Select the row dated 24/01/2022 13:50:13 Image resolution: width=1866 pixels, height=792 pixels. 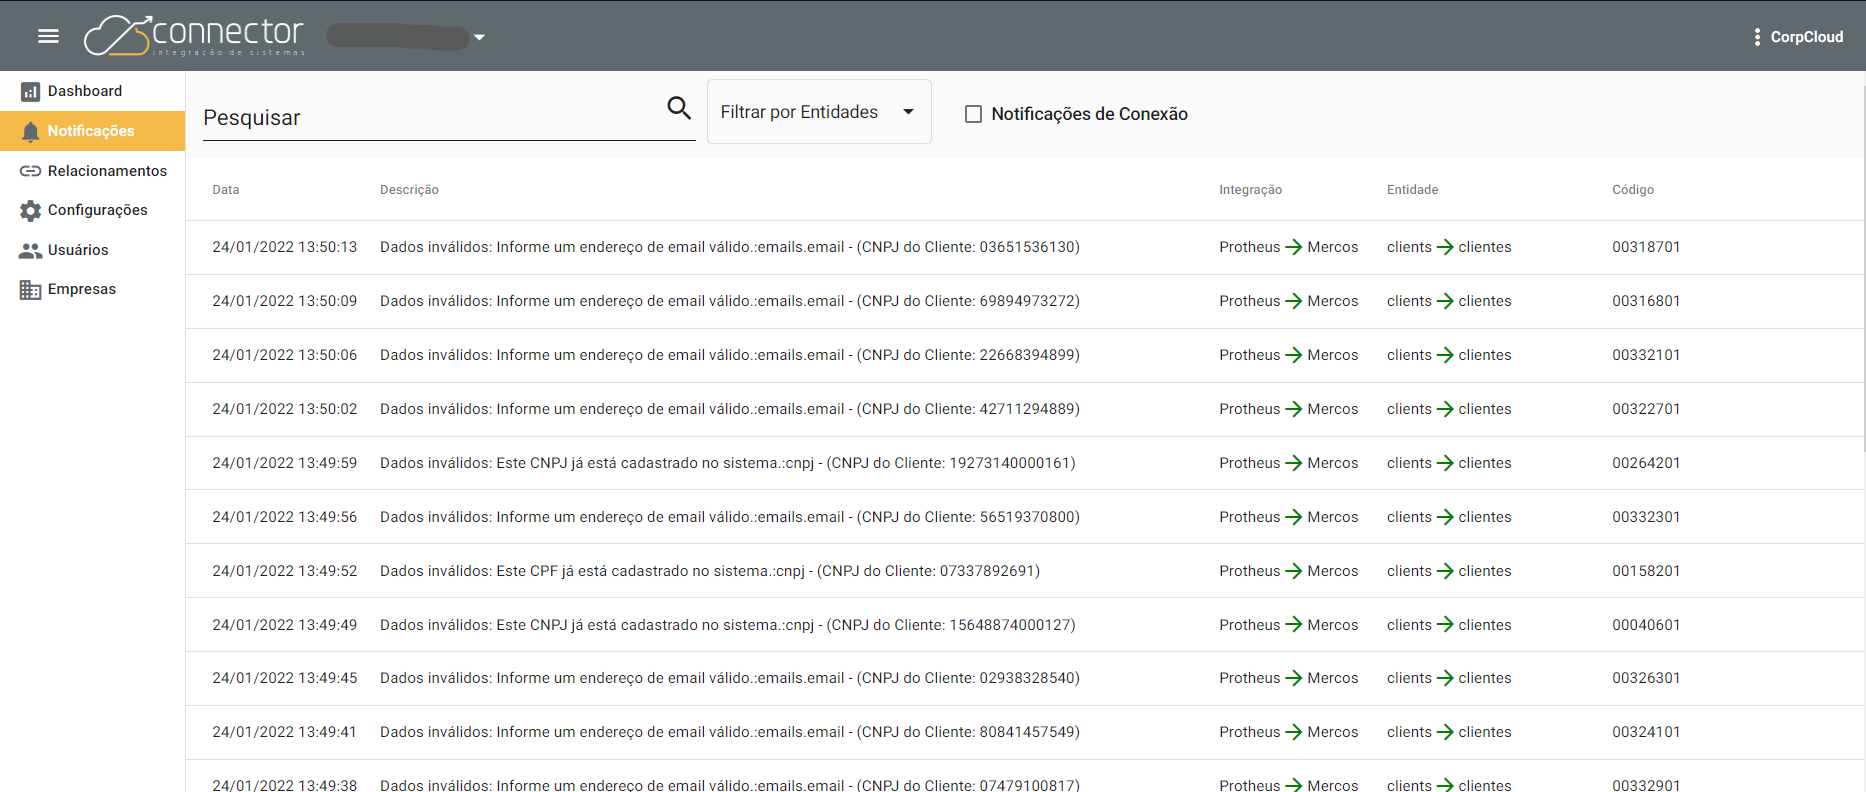1025,247
